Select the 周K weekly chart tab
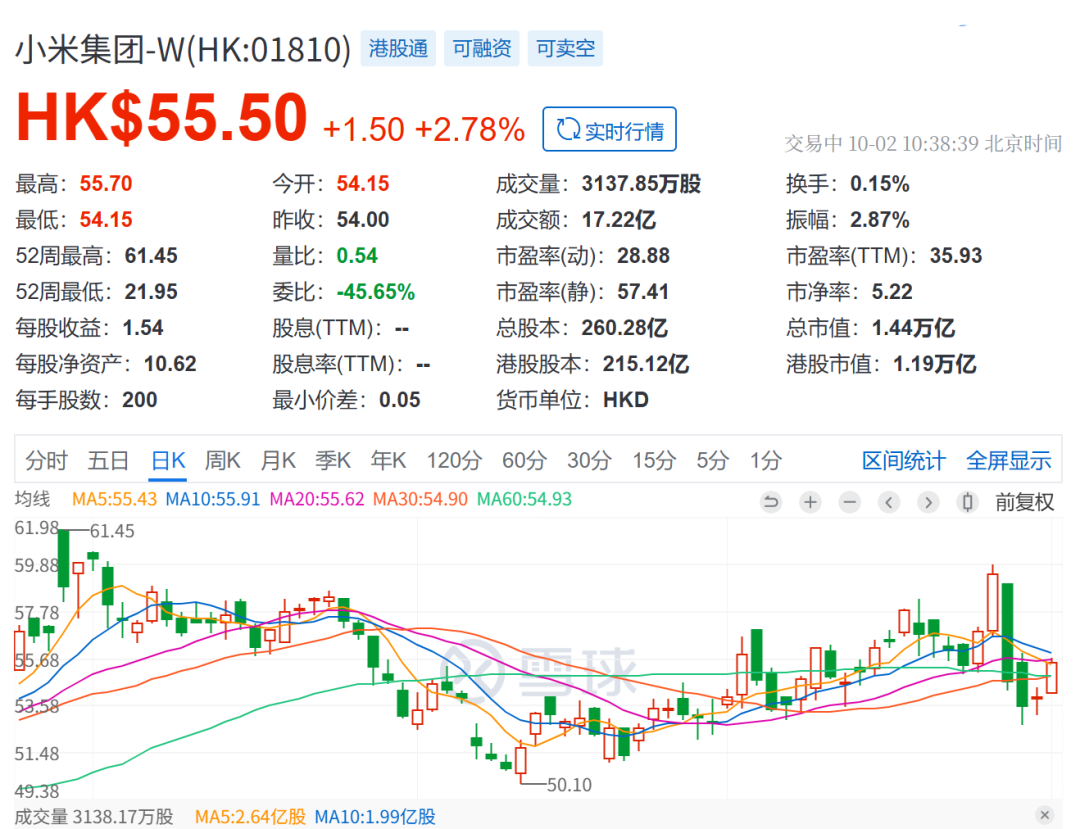The width and height of the screenshot is (1080, 829). pyautogui.click(x=223, y=460)
